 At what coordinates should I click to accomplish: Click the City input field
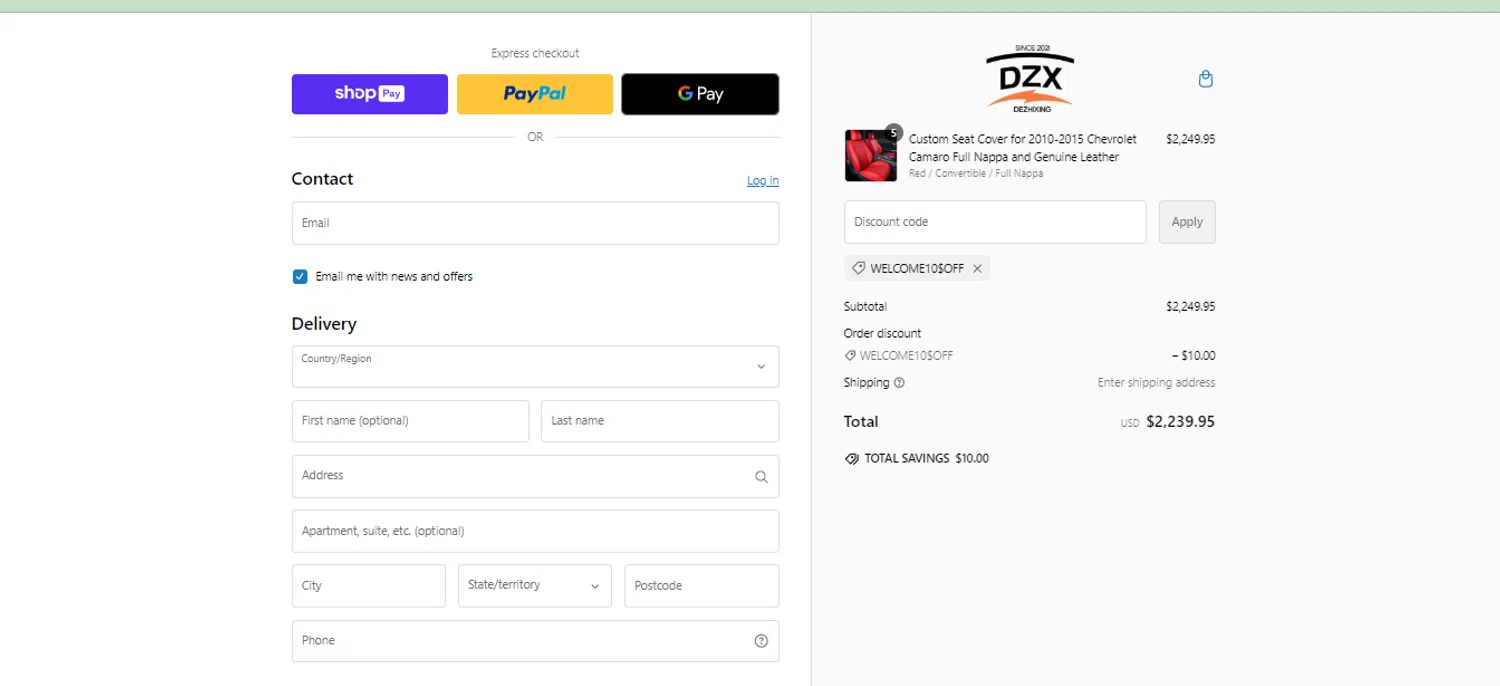(x=368, y=586)
